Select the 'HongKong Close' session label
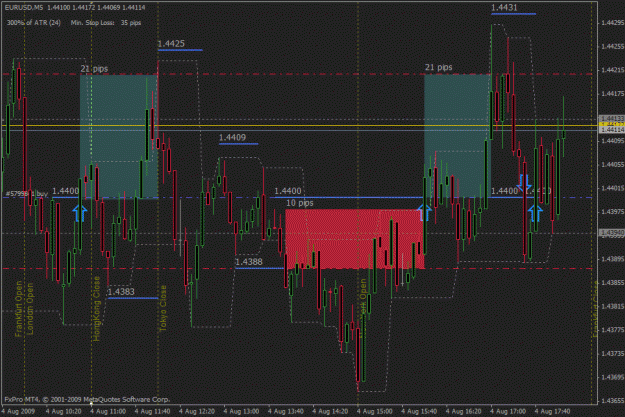The image size is (625, 417). click(x=96, y=309)
